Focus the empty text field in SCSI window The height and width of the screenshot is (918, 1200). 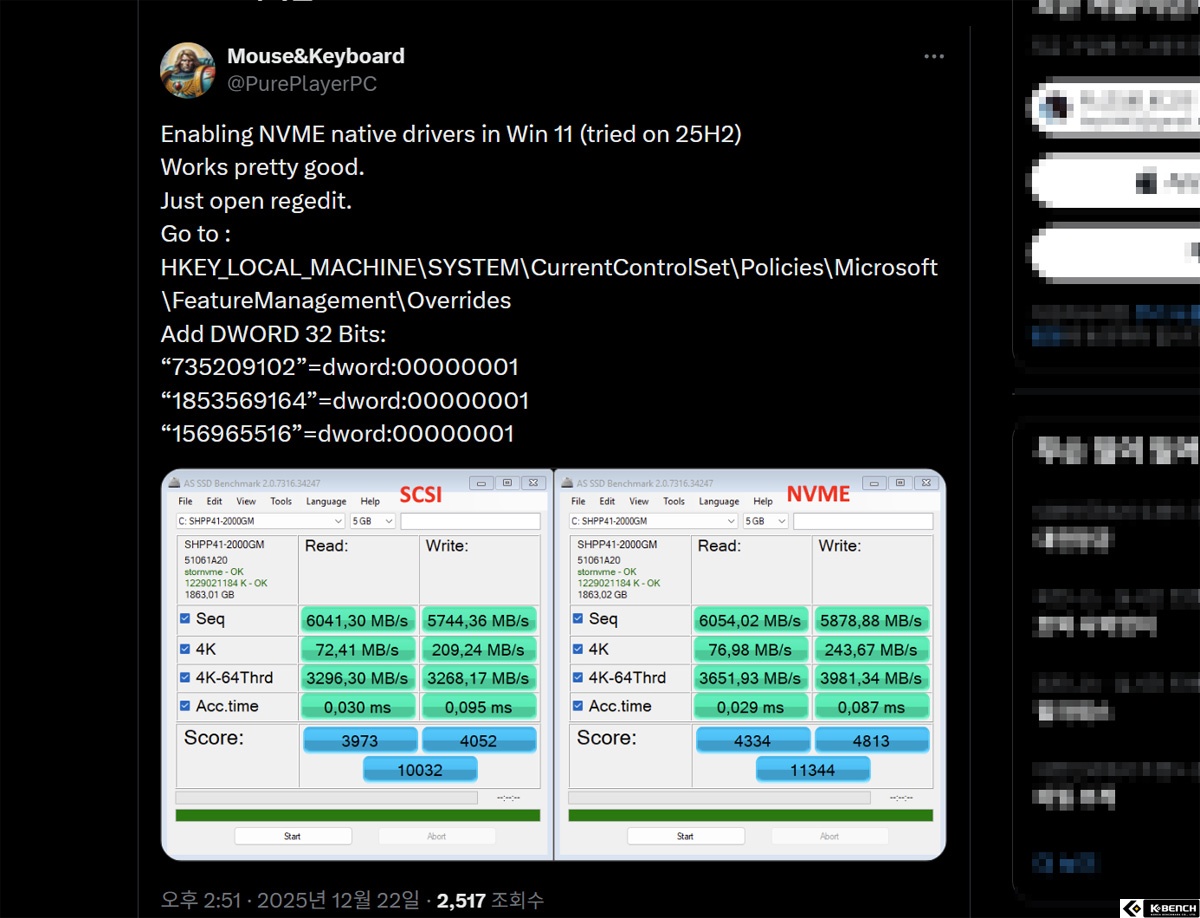[470, 521]
